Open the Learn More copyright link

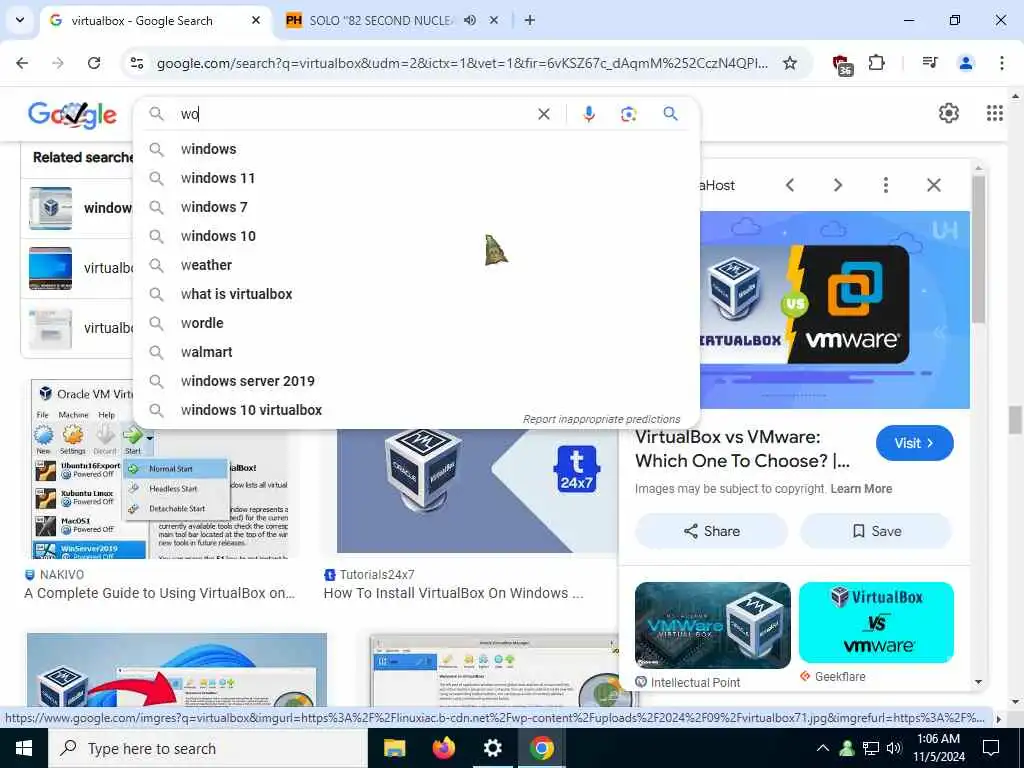pyautogui.click(x=861, y=488)
